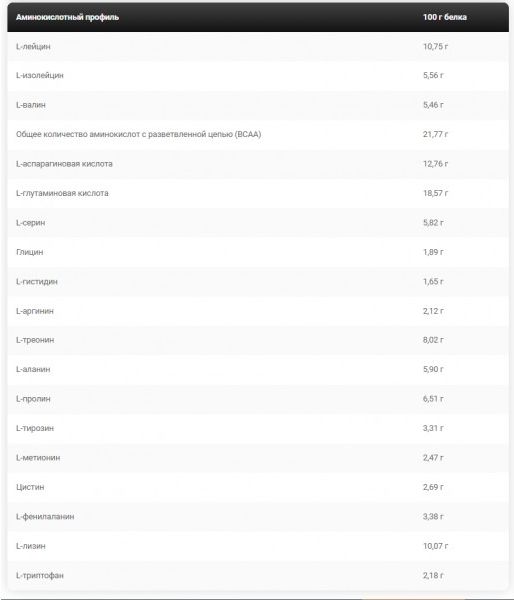Click the Цистин row label
The height and width of the screenshot is (600, 514).
[x=30, y=488]
